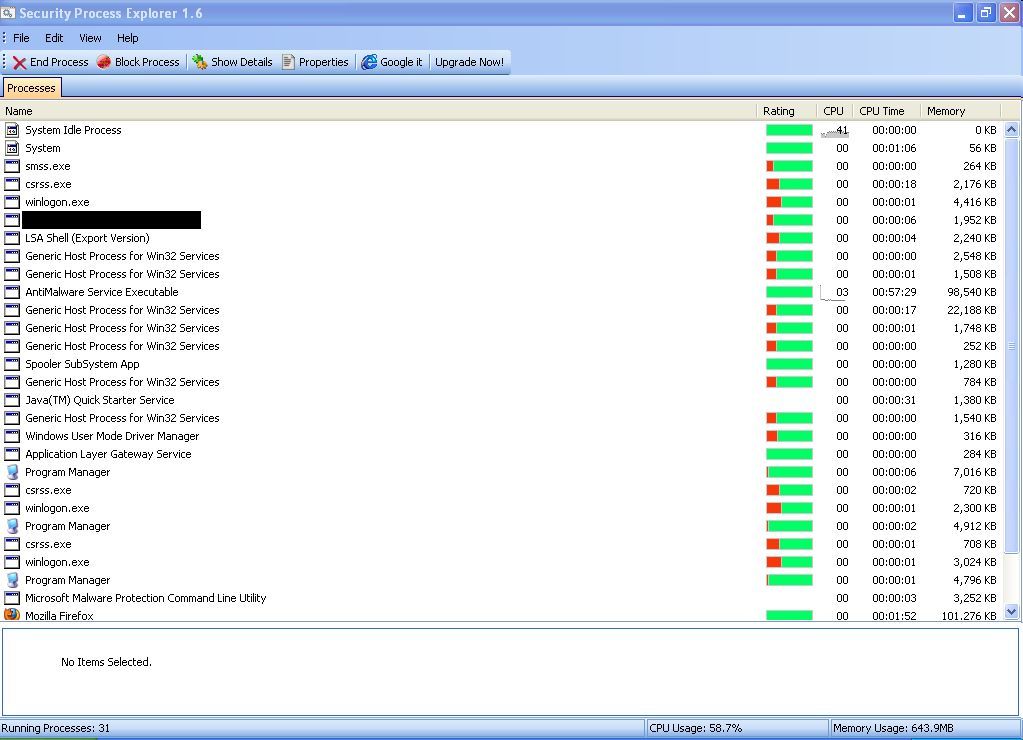Sort by the Rating column header
Viewport: 1023px width, 740px height.
[786, 111]
